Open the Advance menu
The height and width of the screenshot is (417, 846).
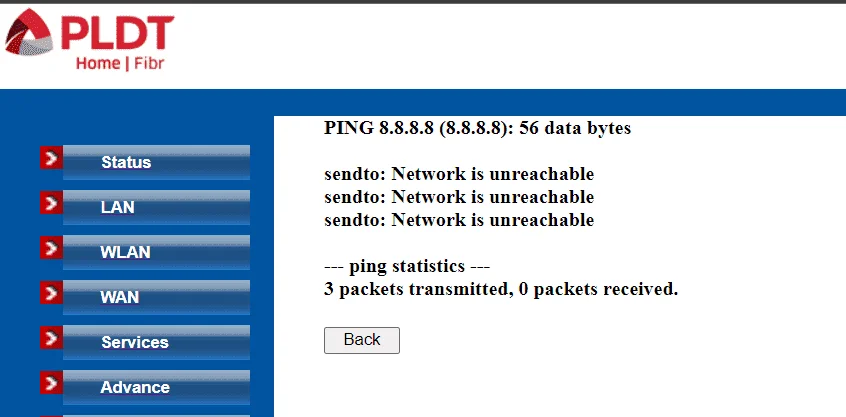(x=156, y=387)
